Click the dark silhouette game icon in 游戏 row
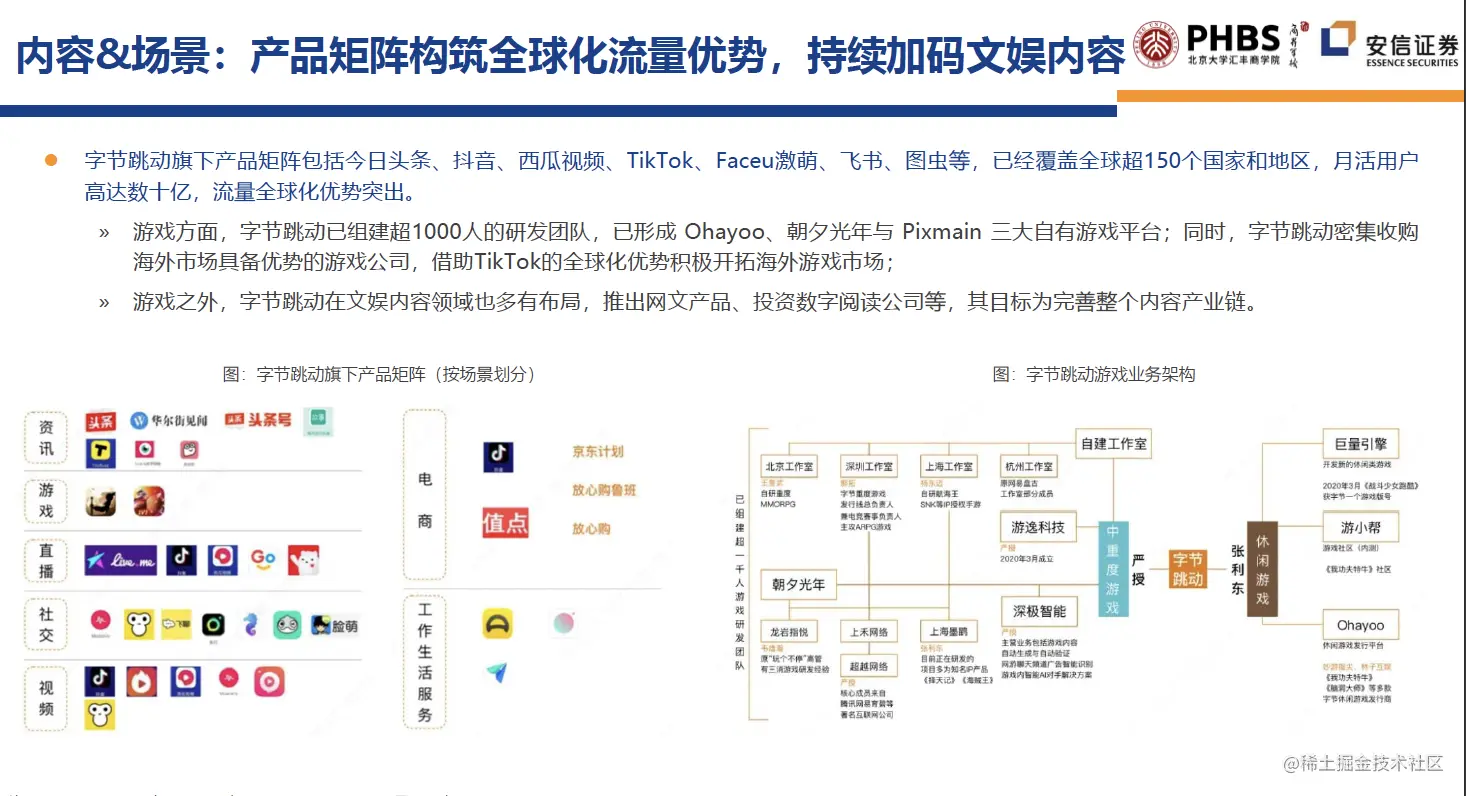The image size is (1466, 796). click(100, 501)
